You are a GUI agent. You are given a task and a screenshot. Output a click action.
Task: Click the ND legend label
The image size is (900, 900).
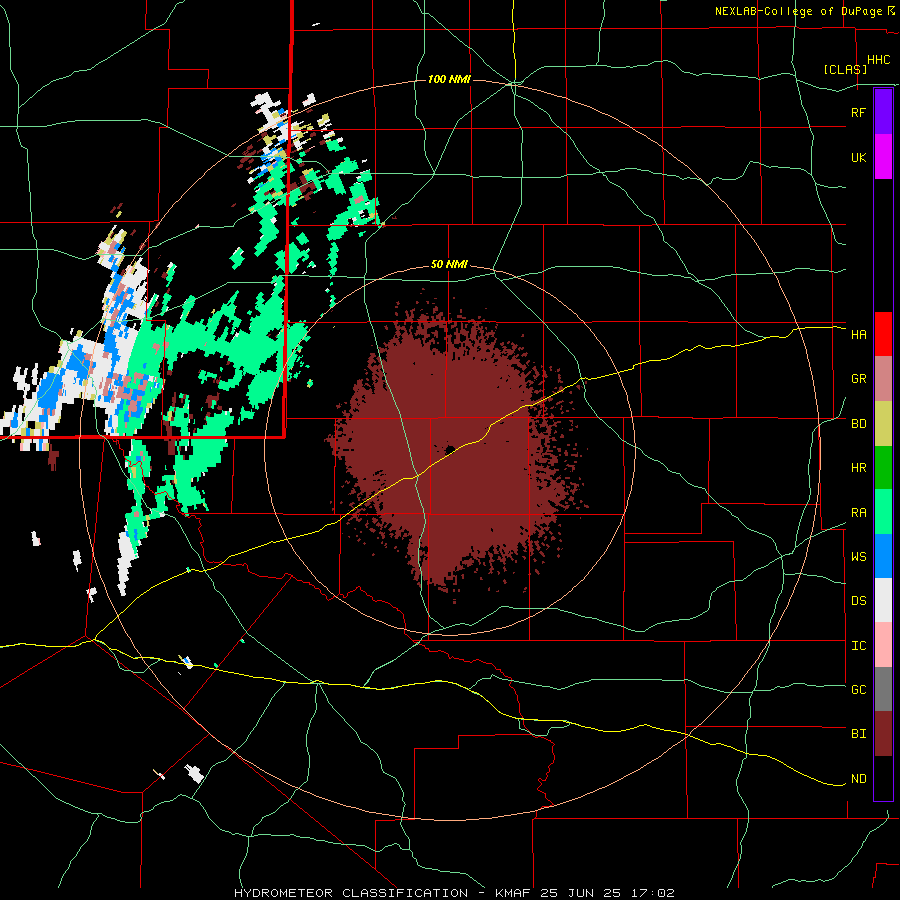click(858, 779)
